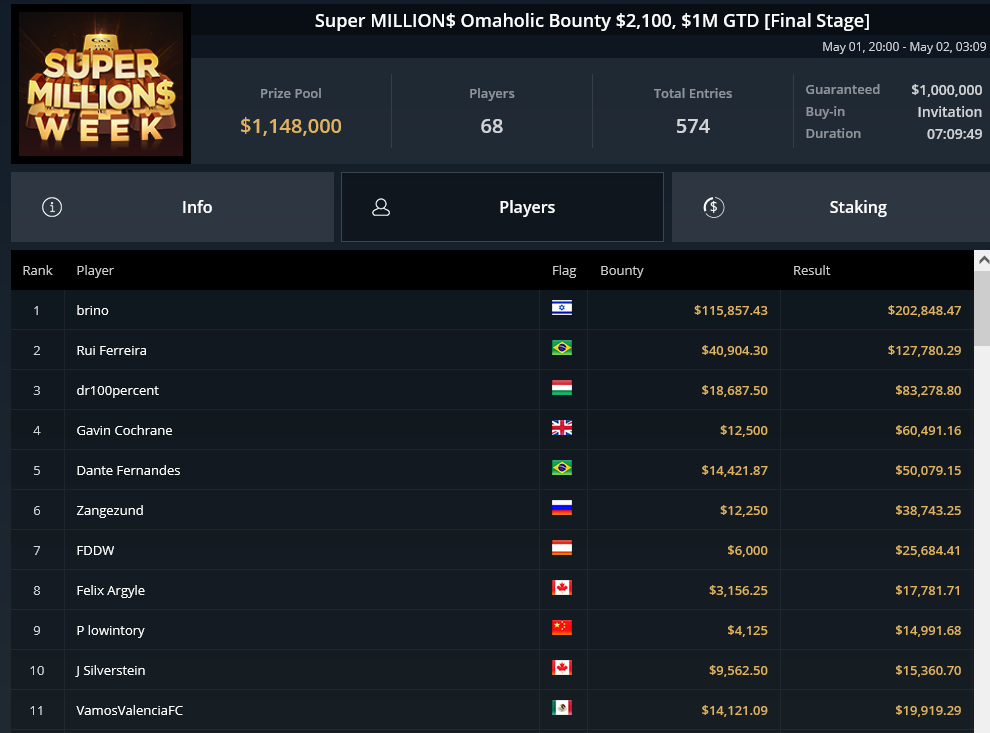Click VamosValenciaFC's result $19,919.29
This screenshot has width=990, height=733.
click(928, 710)
